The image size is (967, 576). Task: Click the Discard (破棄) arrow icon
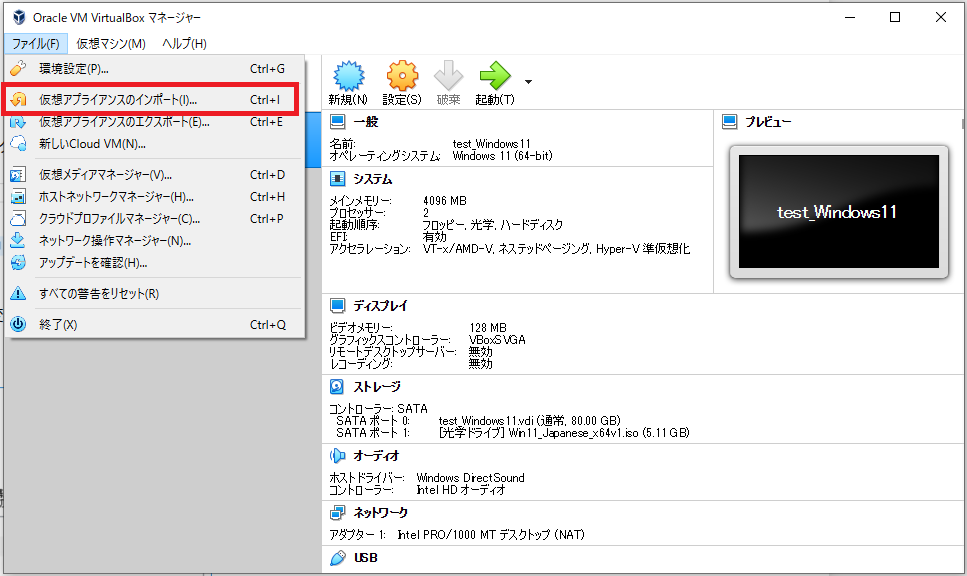(448, 76)
